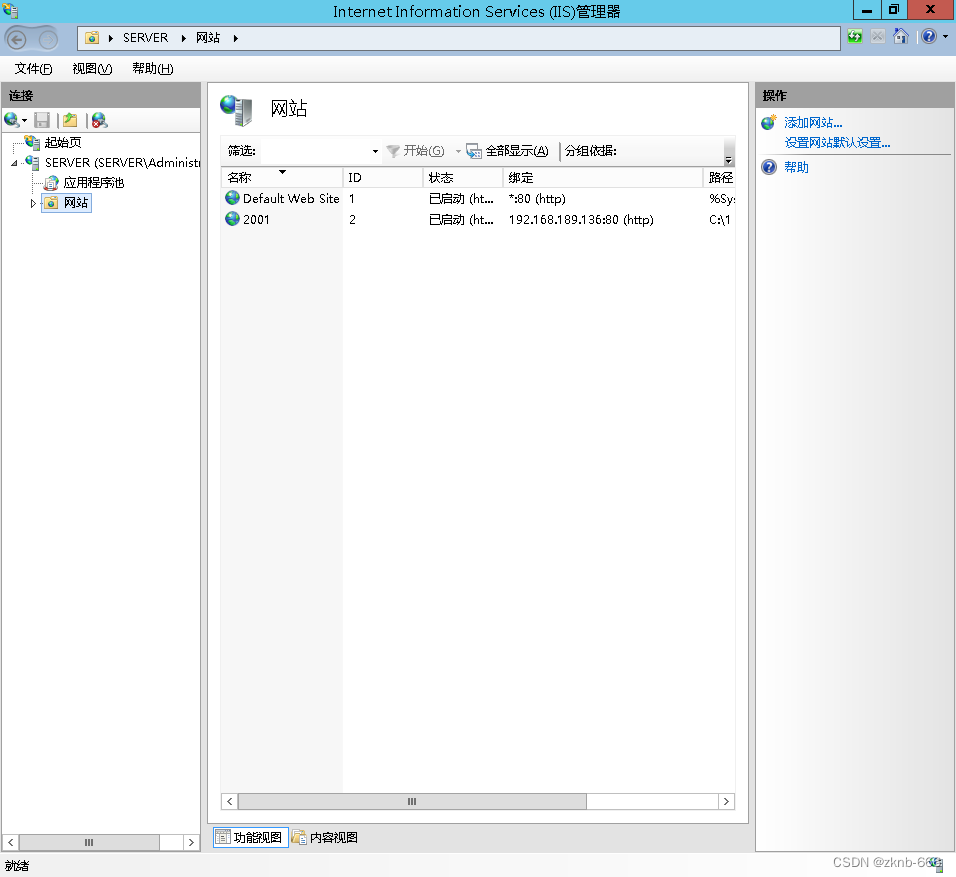Refresh the page with green arrows icon
956x877 pixels.
(x=855, y=37)
